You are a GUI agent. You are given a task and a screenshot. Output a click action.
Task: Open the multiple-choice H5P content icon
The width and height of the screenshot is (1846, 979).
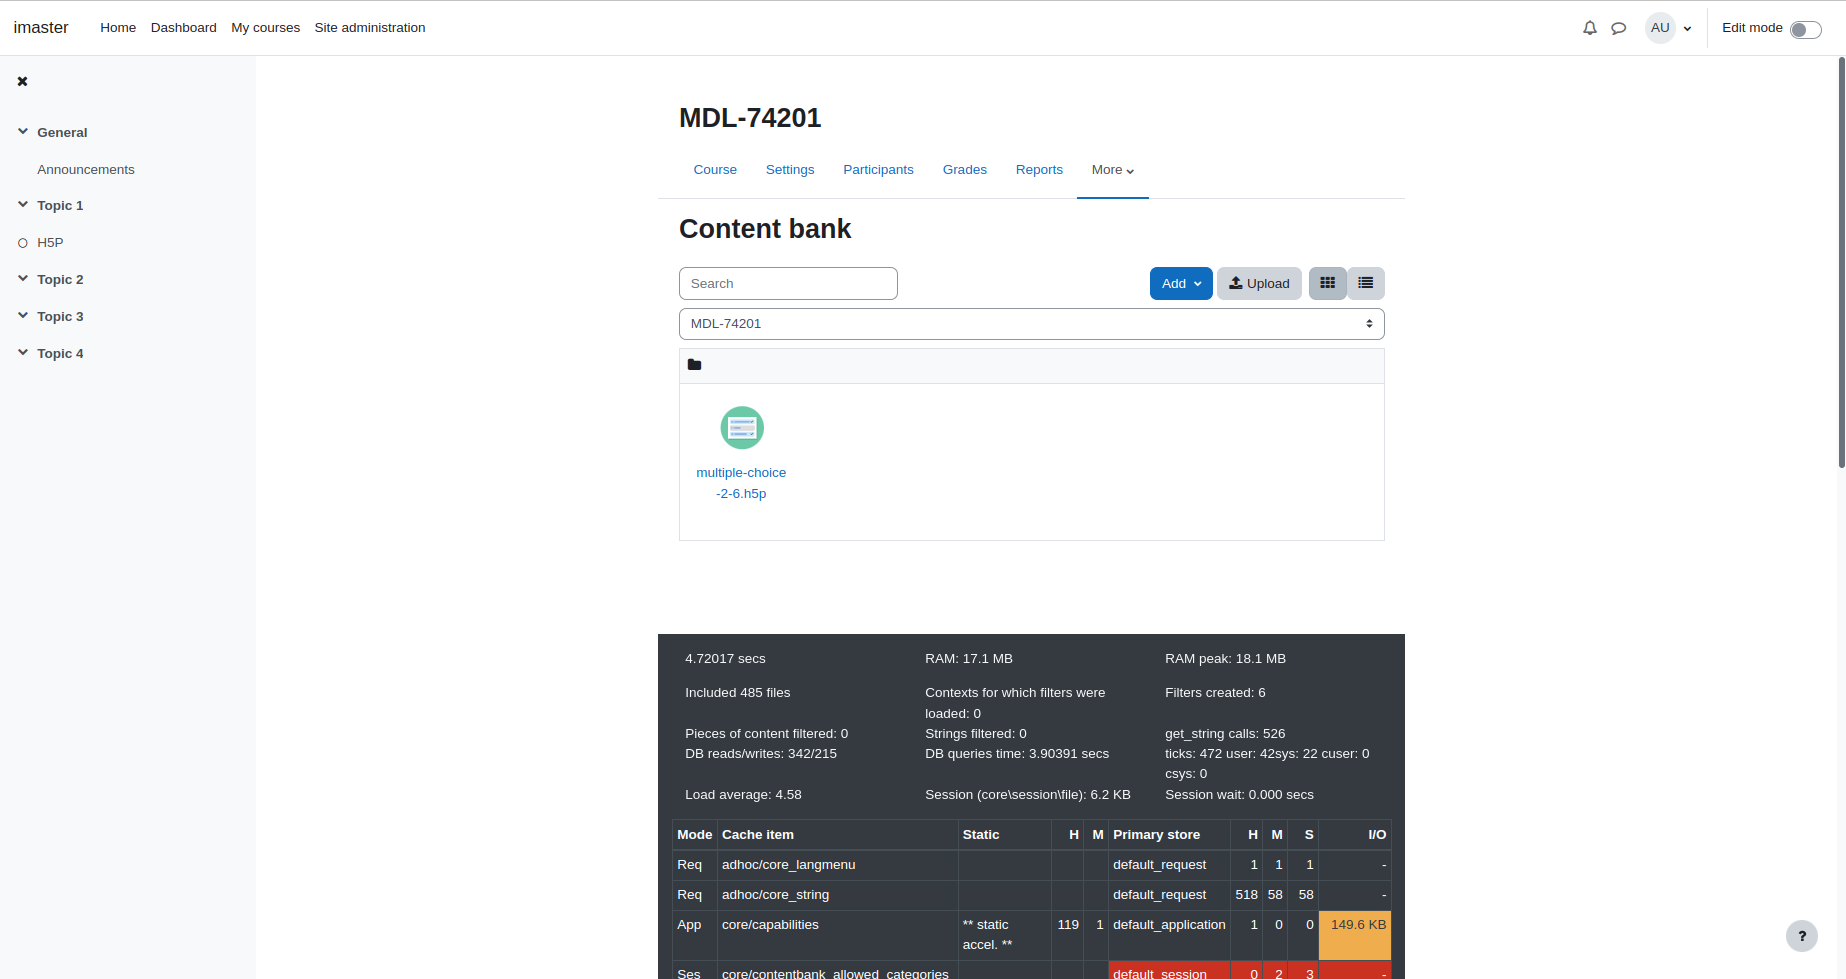742,428
